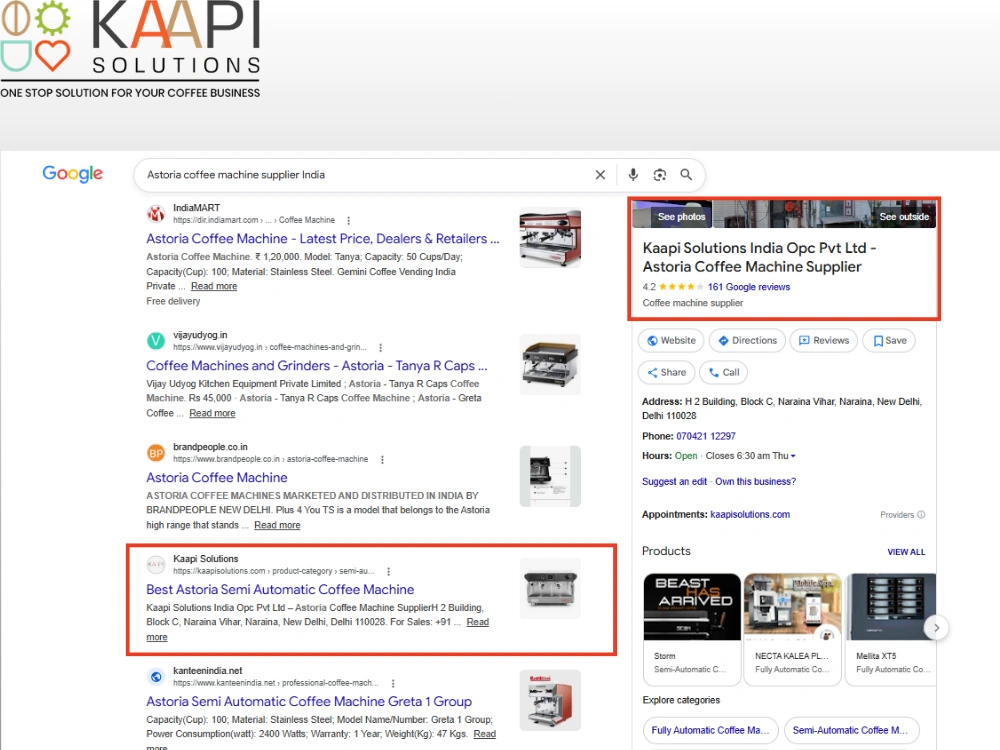The image size is (1000, 750).
Task: Click the kanteenindia.net red machine thumbnail
Action: 550,700
